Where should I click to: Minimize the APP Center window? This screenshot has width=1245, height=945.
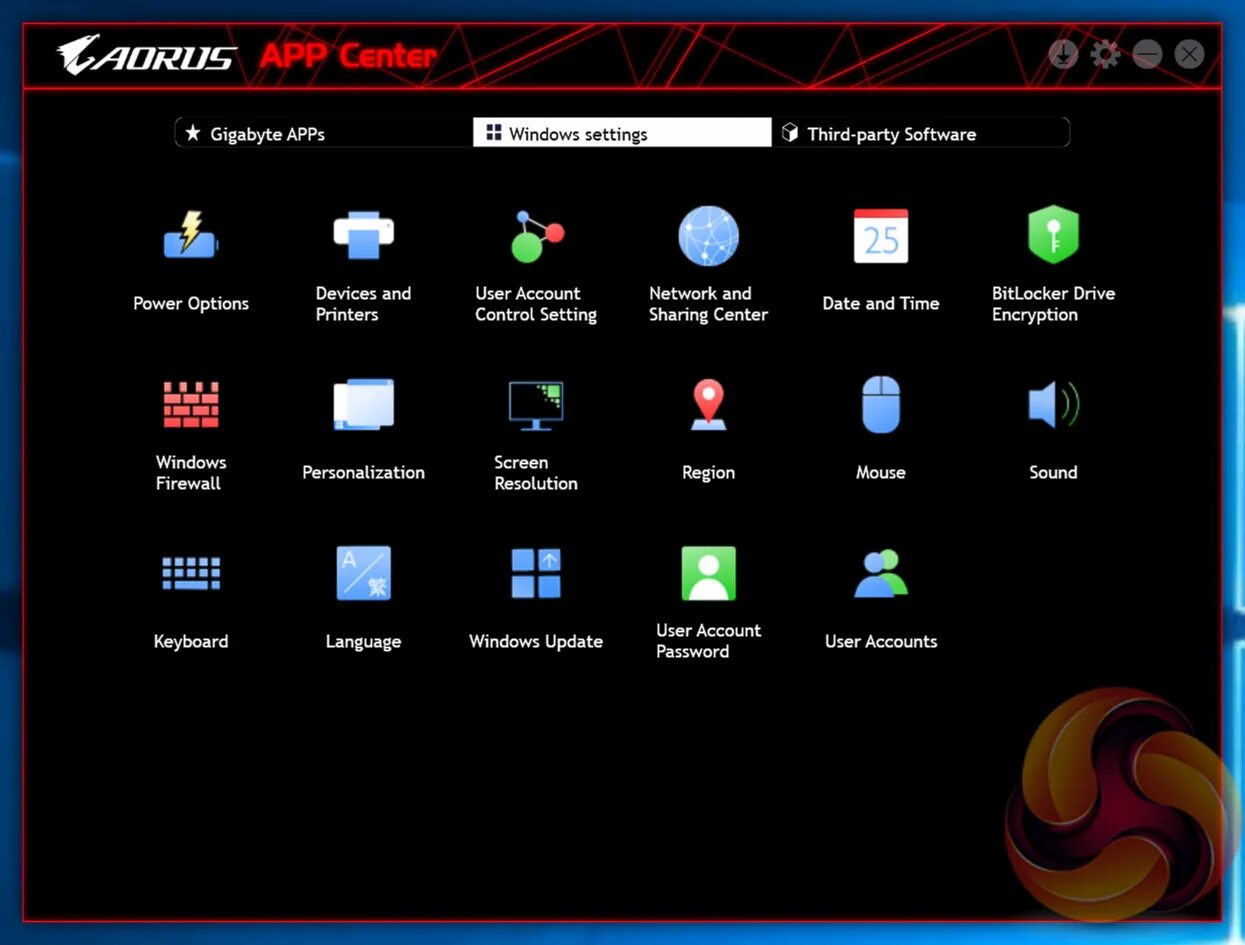pos(1147,54)
